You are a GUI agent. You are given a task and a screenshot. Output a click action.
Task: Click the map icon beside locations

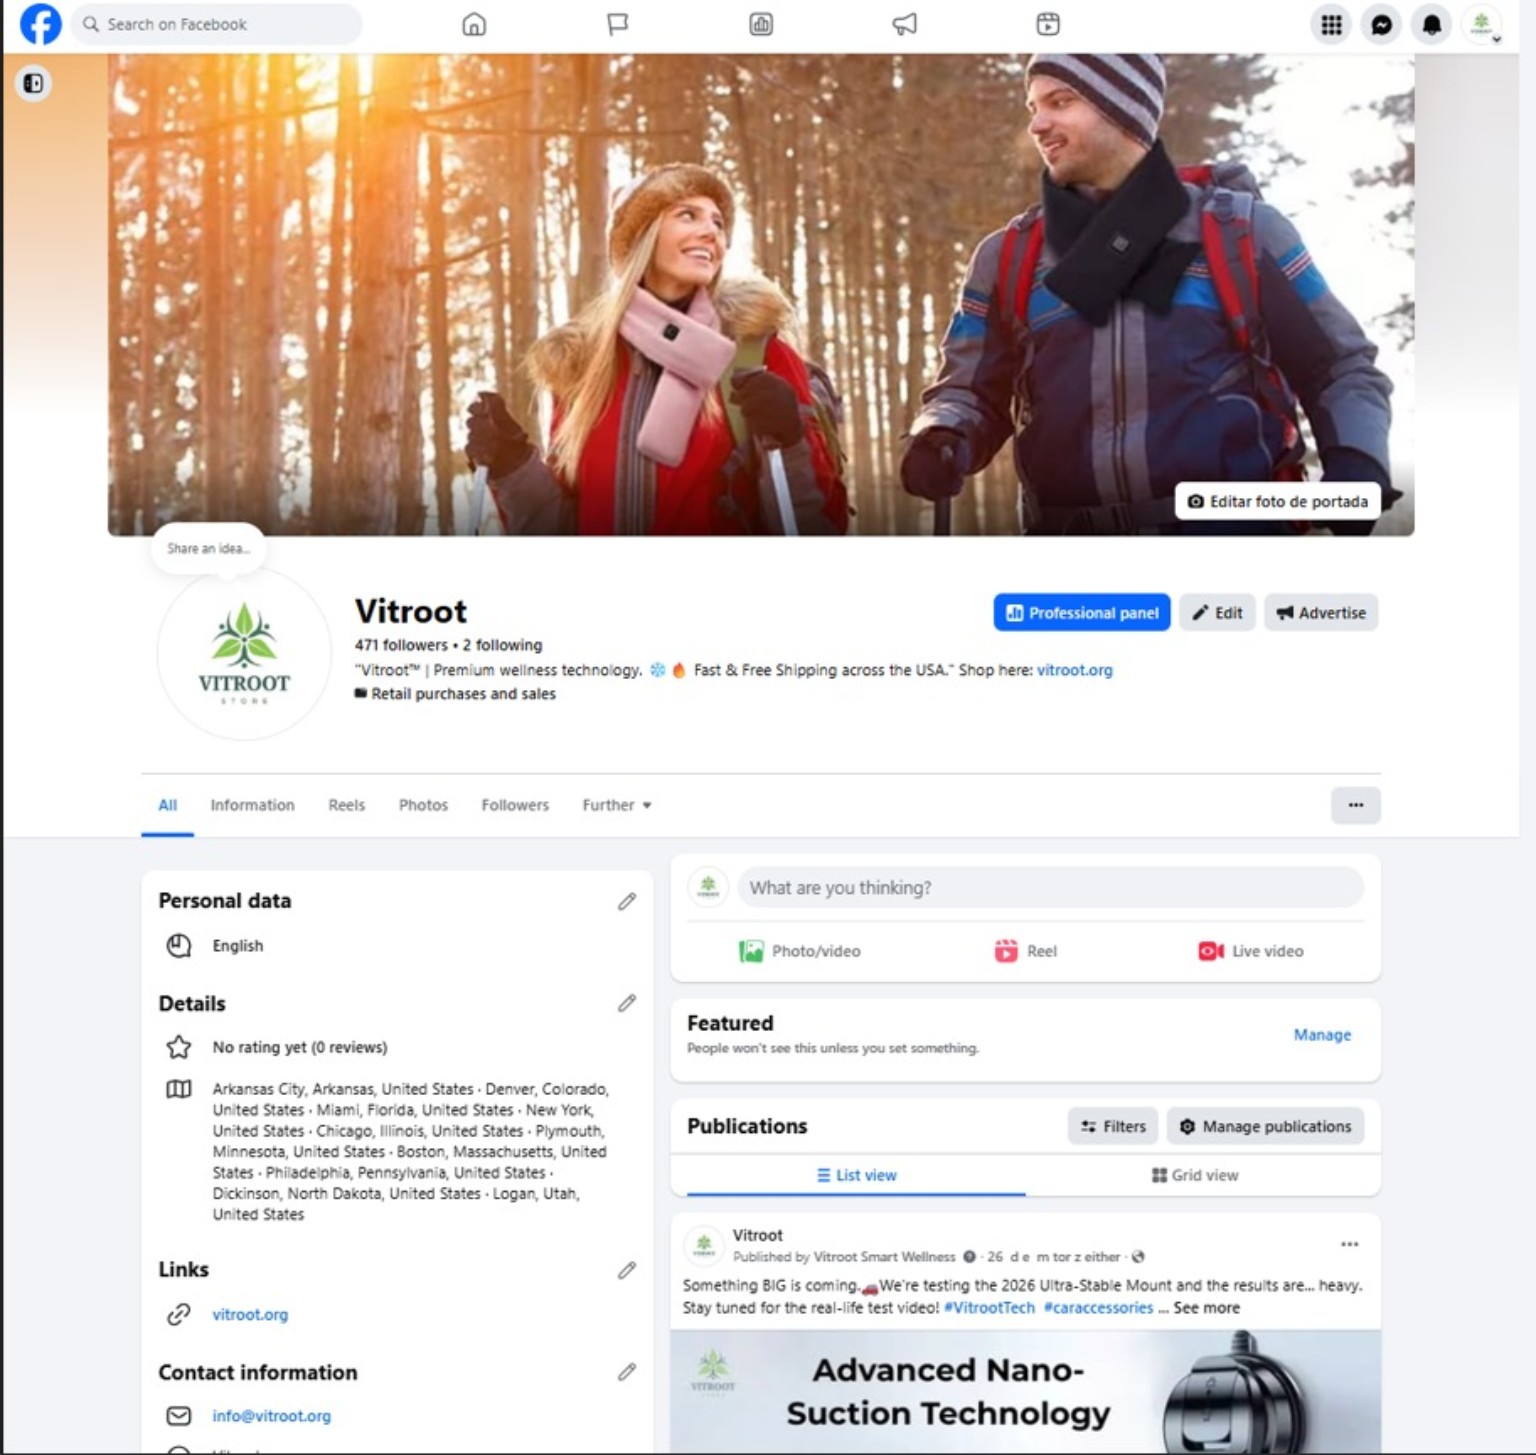[x=179, y=1089]
